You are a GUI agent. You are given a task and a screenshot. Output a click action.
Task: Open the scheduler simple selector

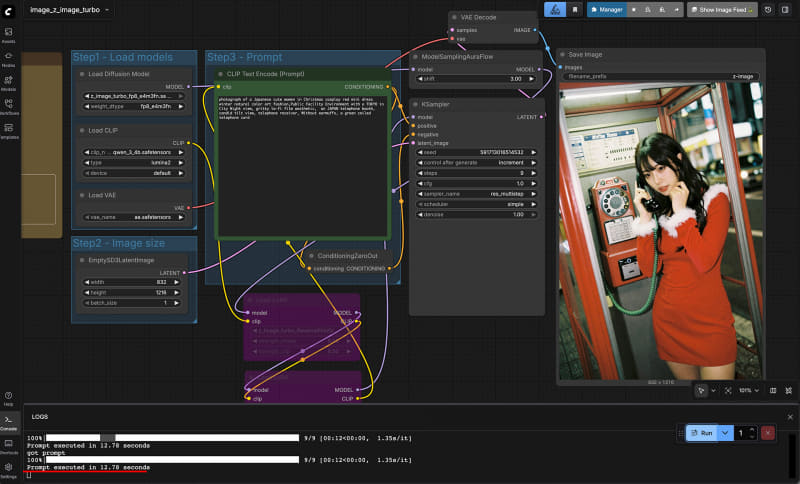coord(477,204)
